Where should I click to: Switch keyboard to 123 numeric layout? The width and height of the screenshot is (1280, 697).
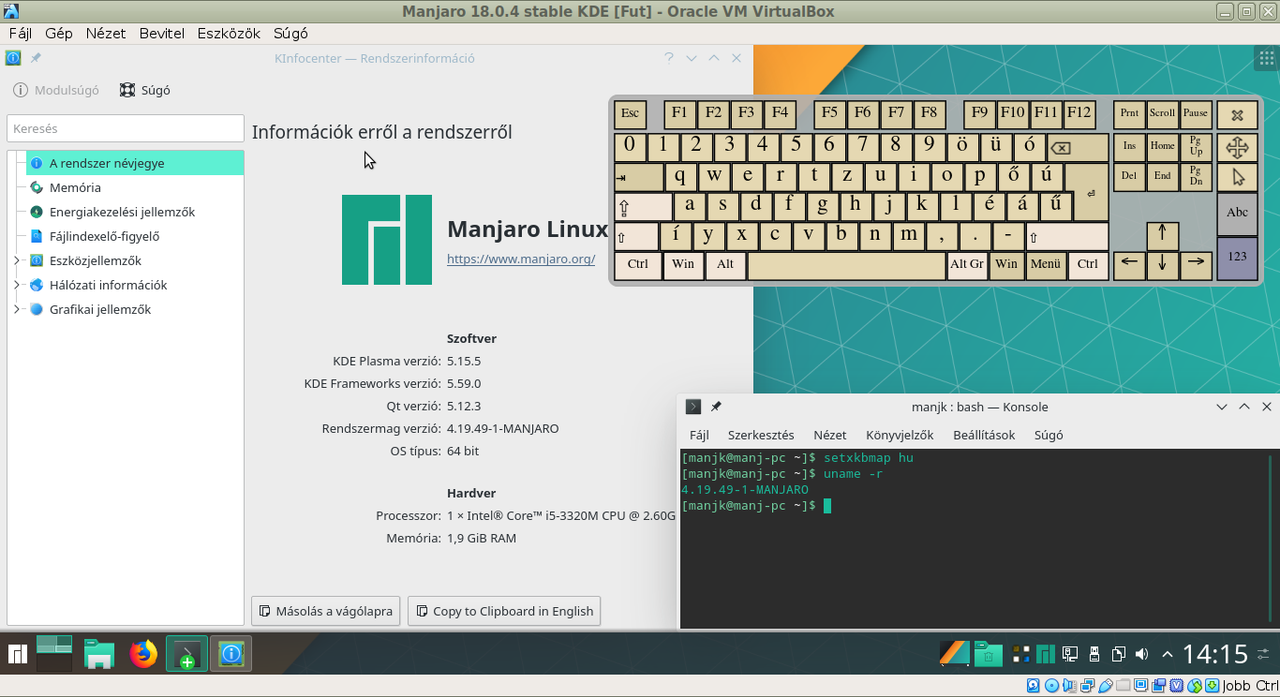pos(1237,257)
